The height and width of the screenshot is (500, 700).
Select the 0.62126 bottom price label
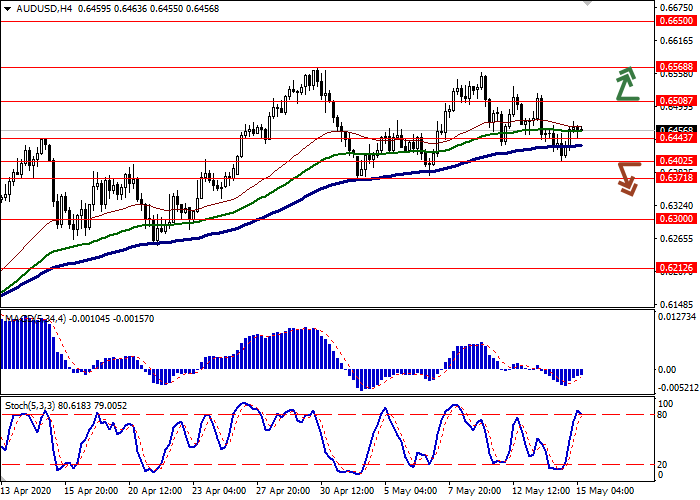coord(676,268)
